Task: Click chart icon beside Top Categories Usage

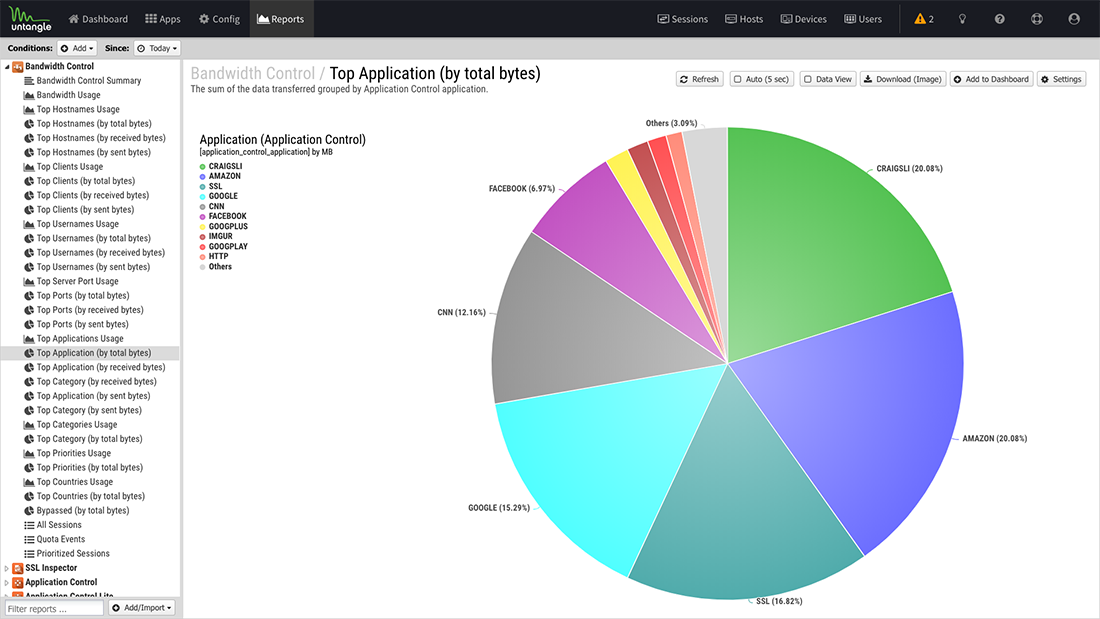Action: (29, 425)
